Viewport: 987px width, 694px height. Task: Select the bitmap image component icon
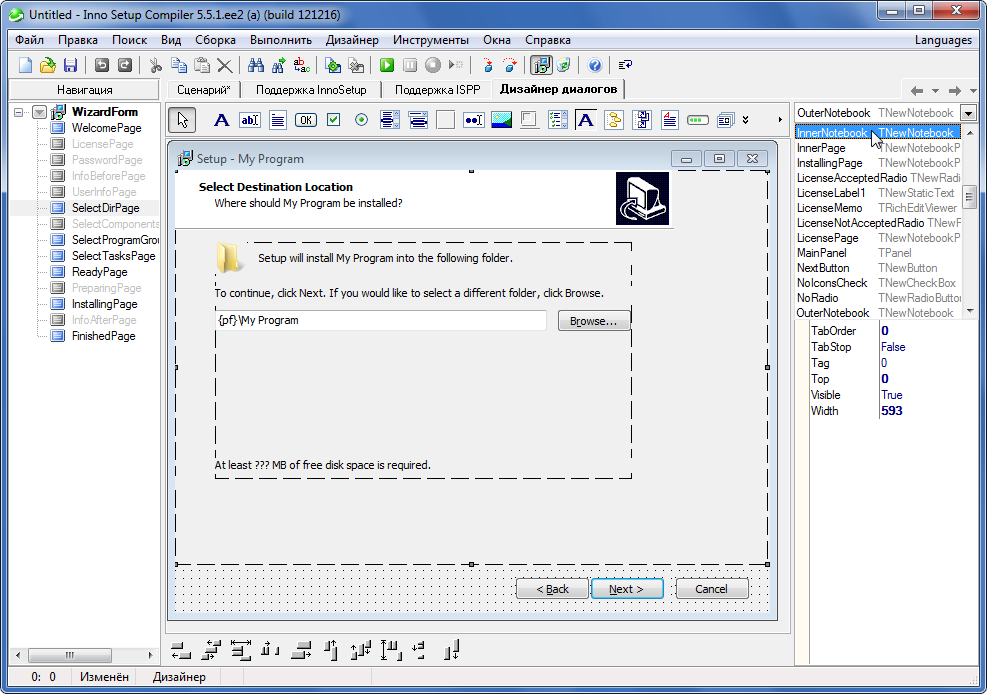[x=502, y=120]
